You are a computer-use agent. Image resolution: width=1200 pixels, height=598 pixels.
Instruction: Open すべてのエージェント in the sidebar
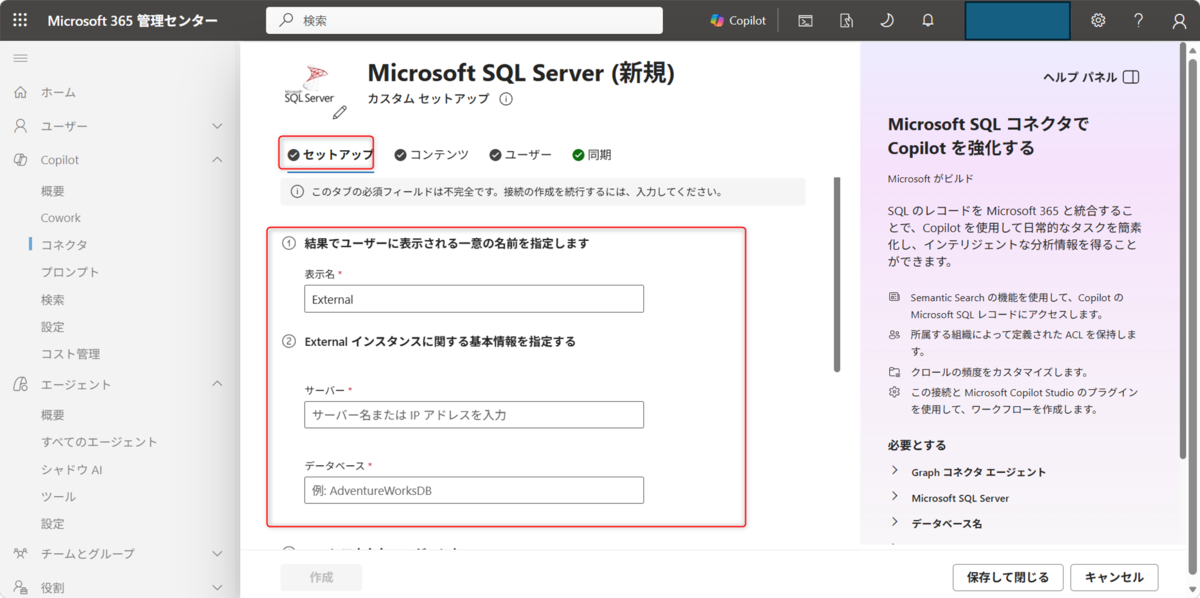pos(99,442)
